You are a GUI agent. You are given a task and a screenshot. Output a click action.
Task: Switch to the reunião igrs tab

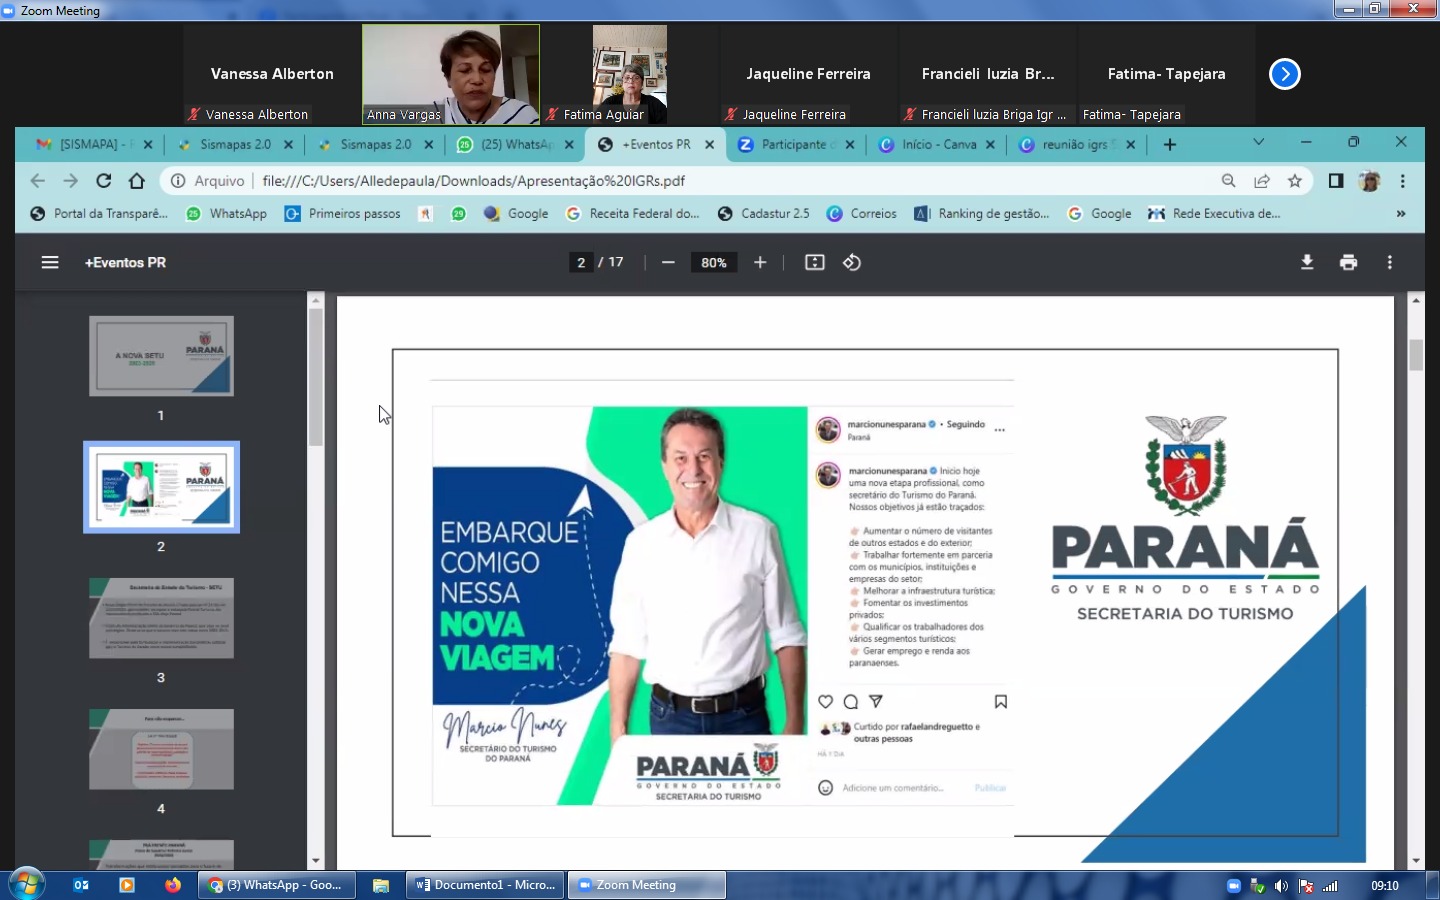1075,144
